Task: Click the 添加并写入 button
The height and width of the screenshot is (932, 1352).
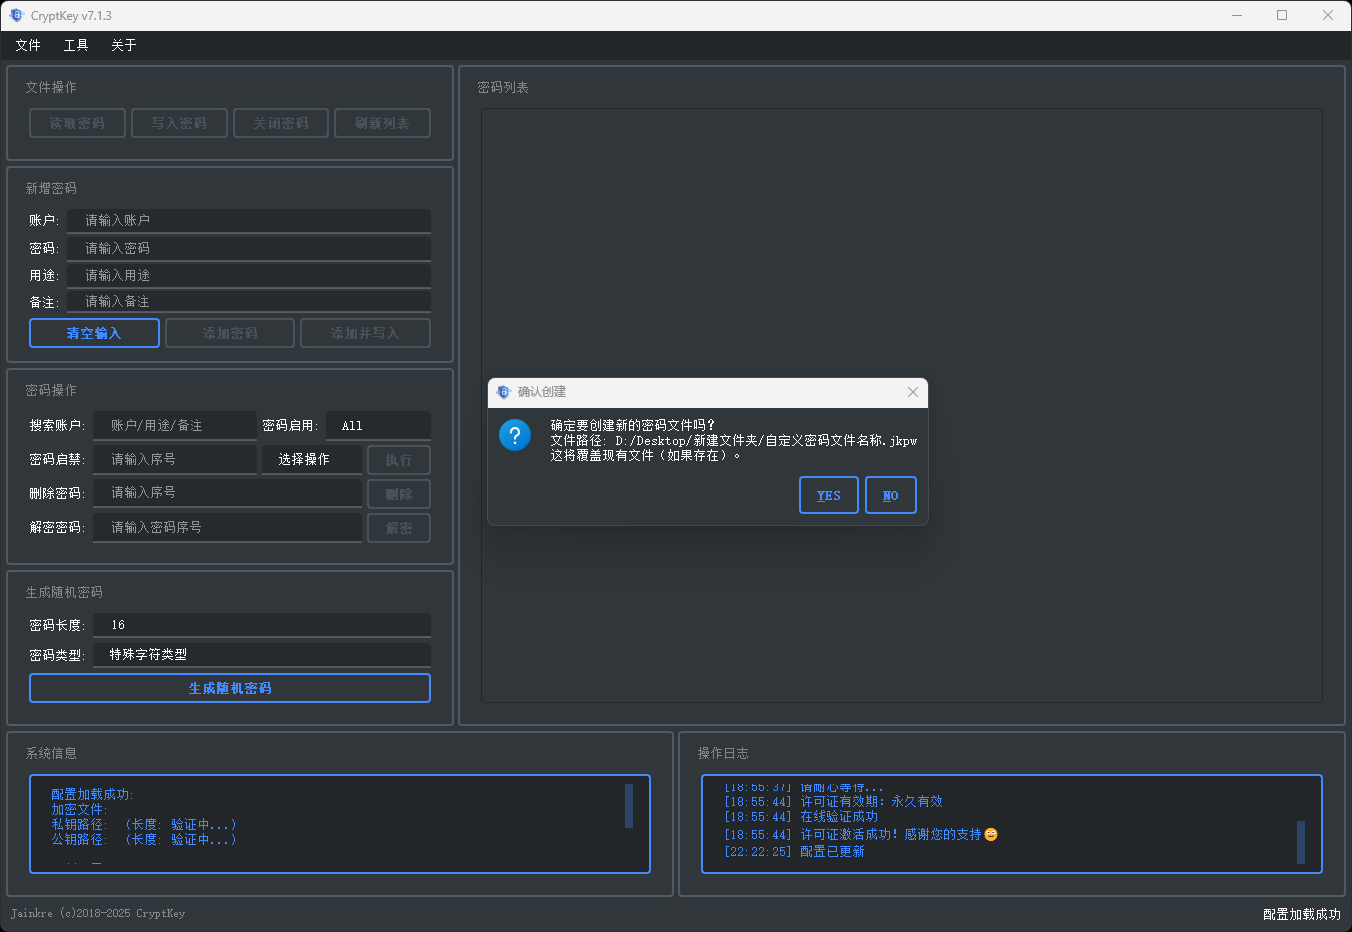Action: (x=365, y=333)
